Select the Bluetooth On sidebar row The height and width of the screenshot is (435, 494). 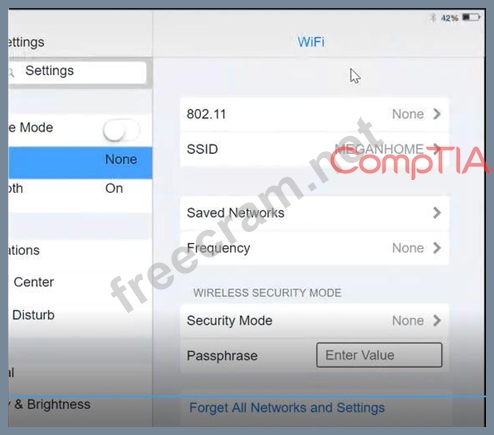coord(80,189)
